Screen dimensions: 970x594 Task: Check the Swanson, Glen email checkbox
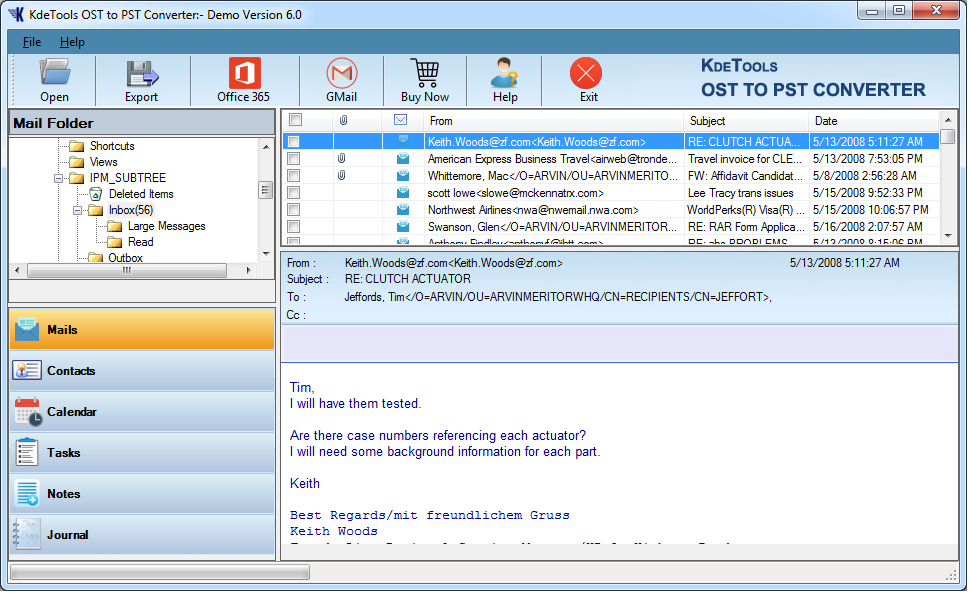click(294, 227)
